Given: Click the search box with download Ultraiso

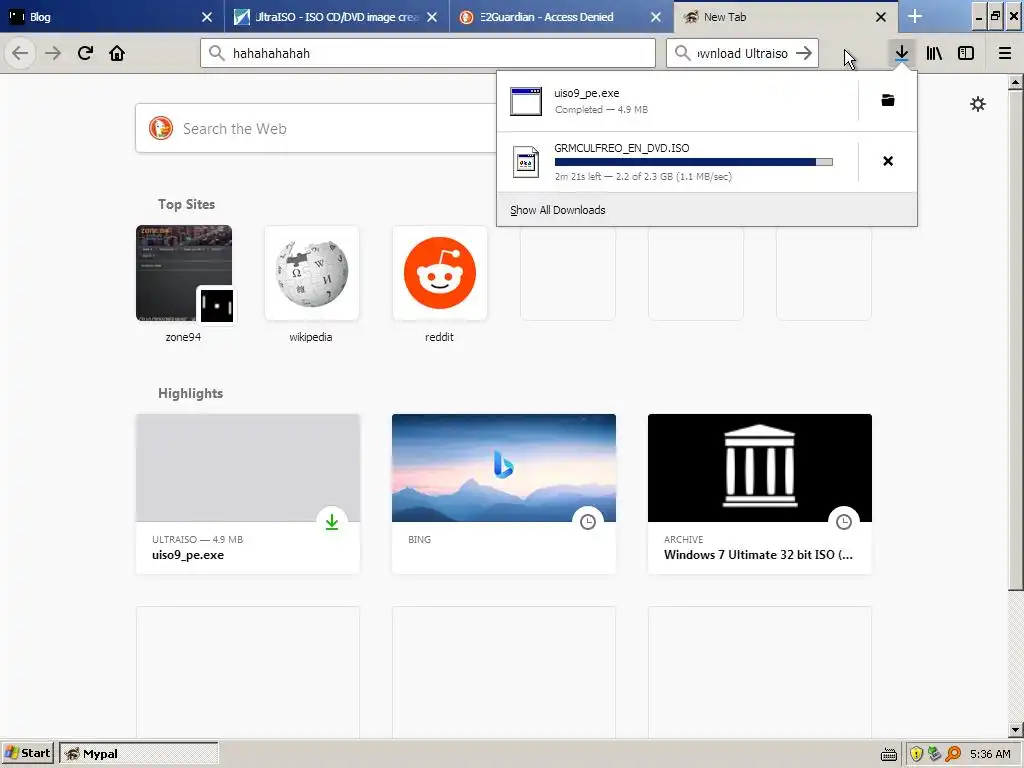Looking at the screenshot, I should (x=742, y=53).
